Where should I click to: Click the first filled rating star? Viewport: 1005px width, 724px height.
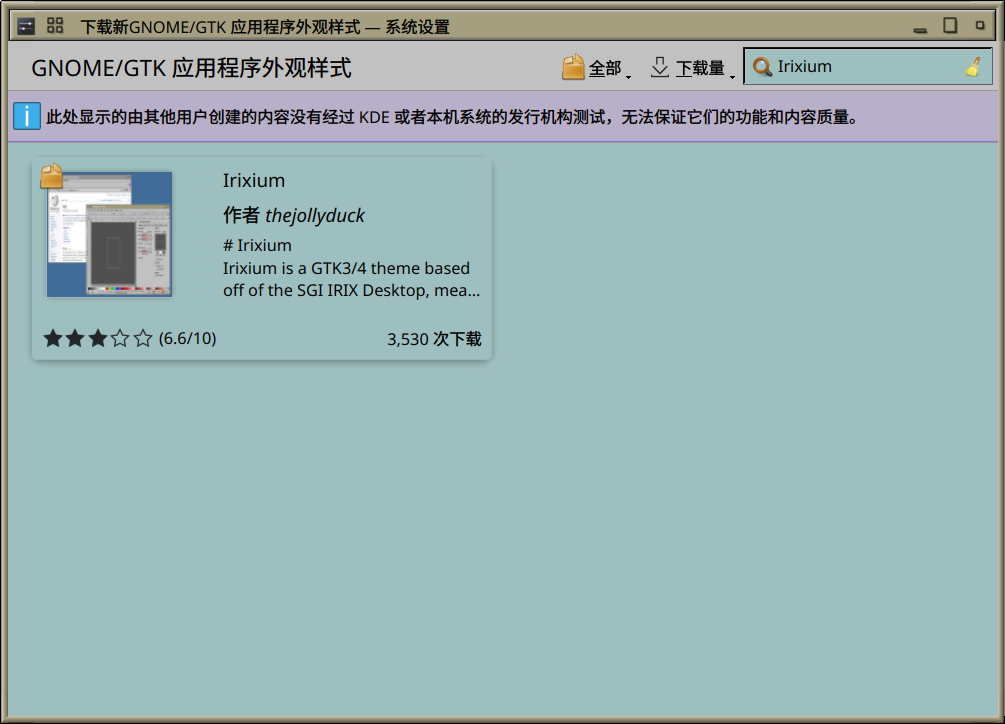click(53, 338)
